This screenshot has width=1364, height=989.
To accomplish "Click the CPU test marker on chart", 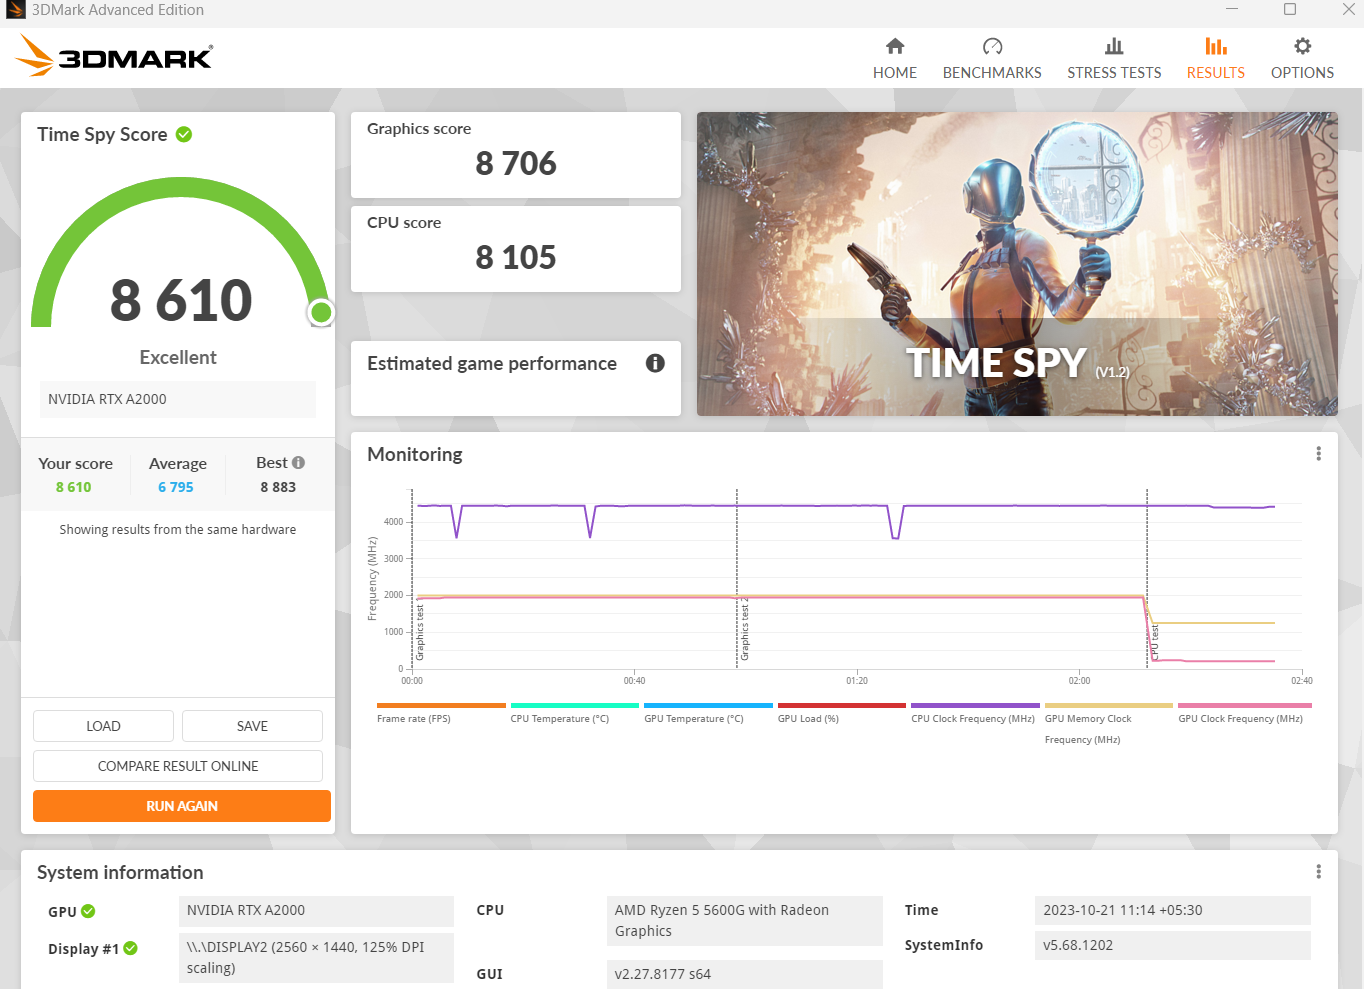I will (1154, 641).
